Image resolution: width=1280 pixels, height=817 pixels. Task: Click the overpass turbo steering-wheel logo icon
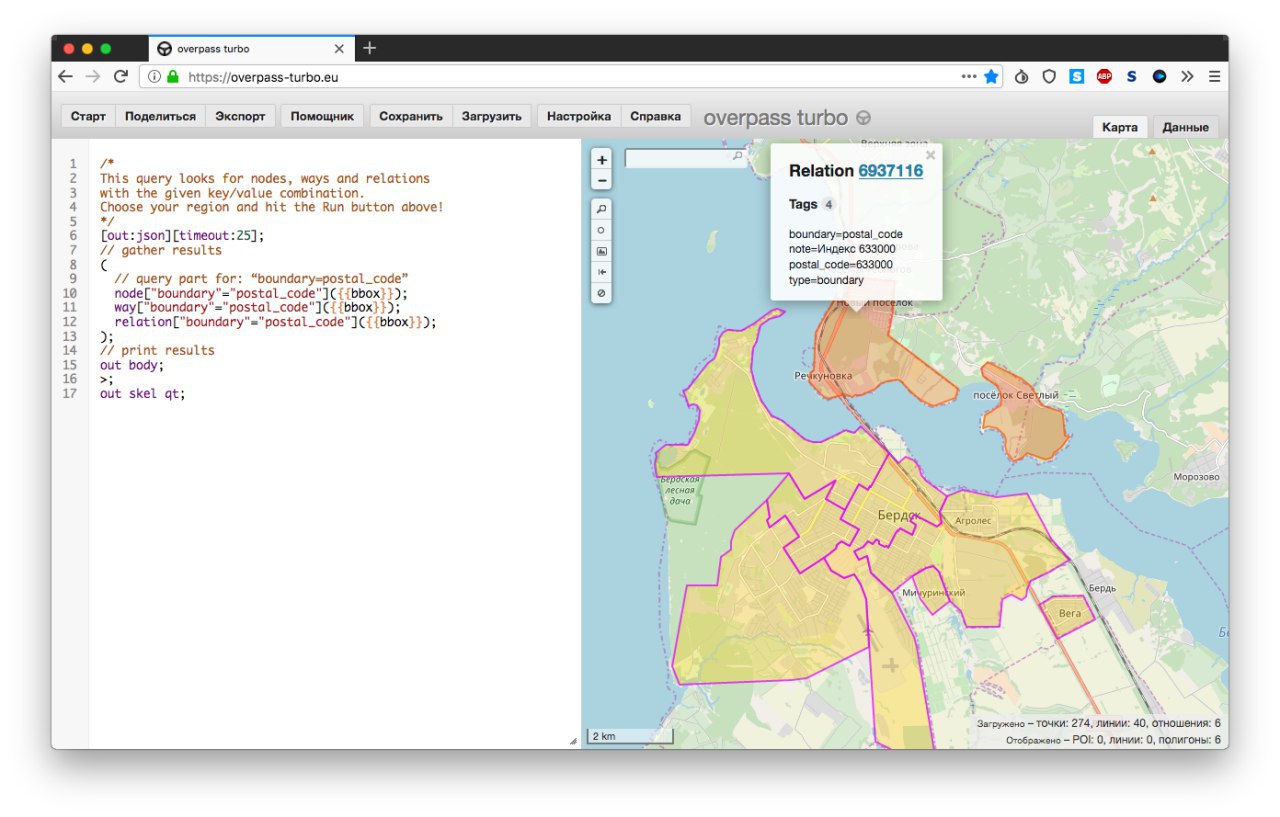pos(864,118)
